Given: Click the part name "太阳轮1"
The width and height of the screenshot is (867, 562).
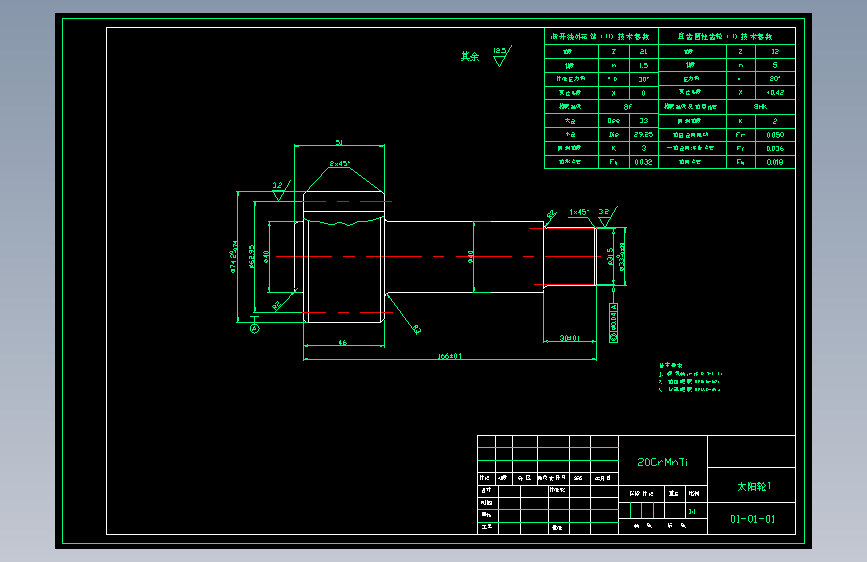Looking at the screenshot, I should click(x=754, y=486).
